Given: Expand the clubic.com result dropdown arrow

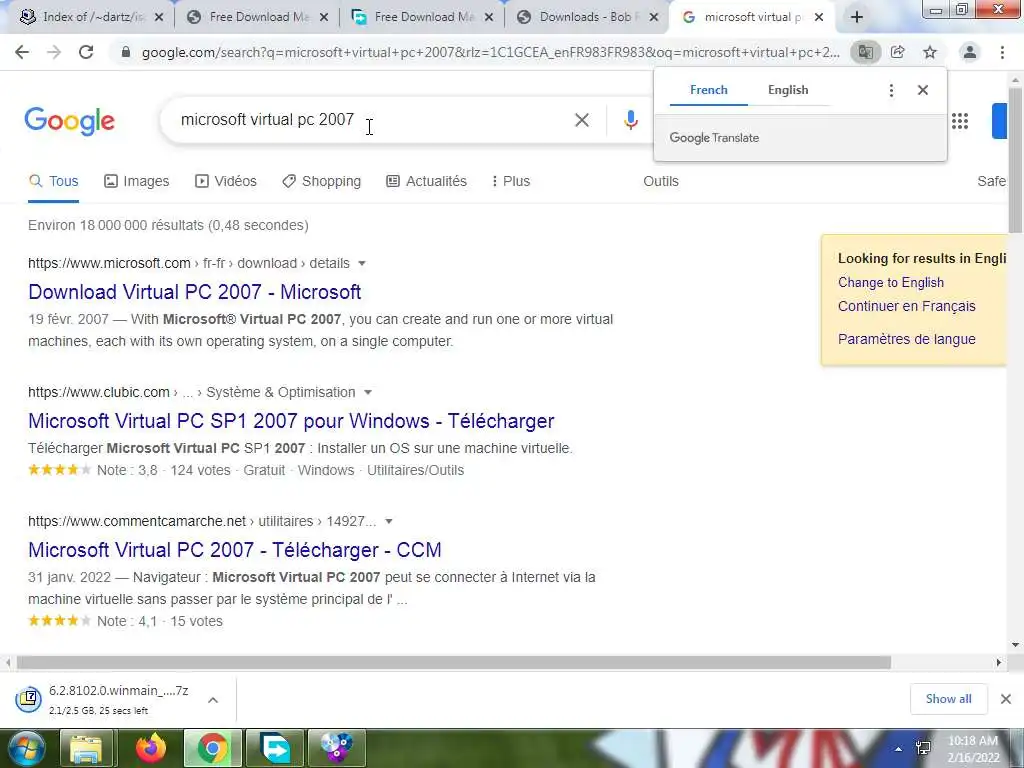Looking at the screenshot, I should 368,392.
